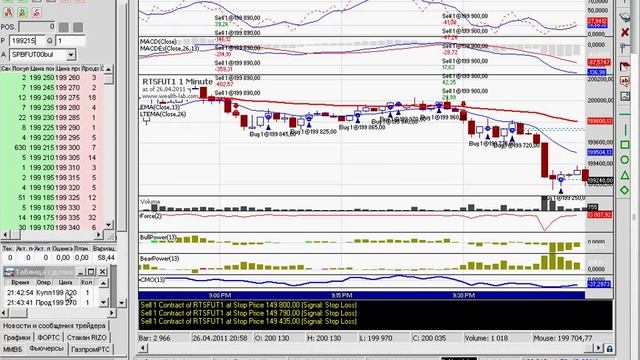Select the green rectangle drawing tool
Screen dimensions: 640x360
[x=624, y=144]
